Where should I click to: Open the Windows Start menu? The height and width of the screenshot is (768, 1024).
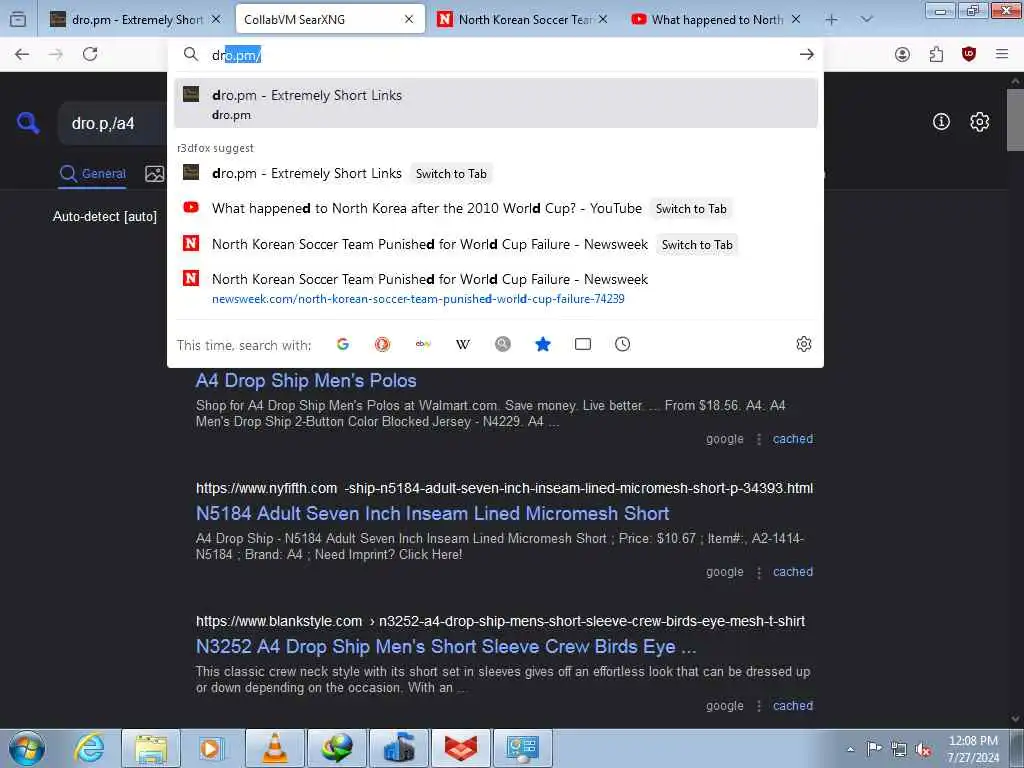click(x=27, y=748)
